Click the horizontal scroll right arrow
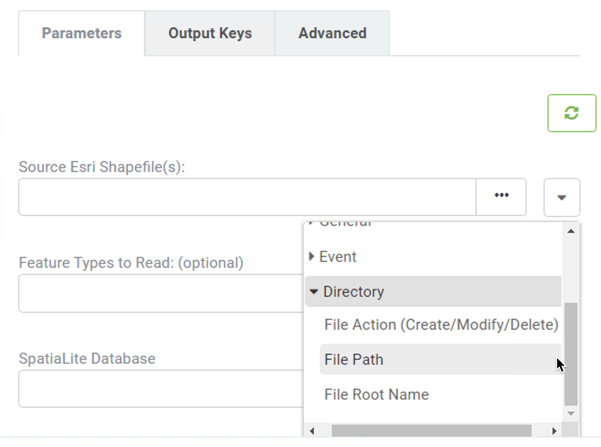The height and width of the screenshot is (447, 601). click(x=554, y=431)
